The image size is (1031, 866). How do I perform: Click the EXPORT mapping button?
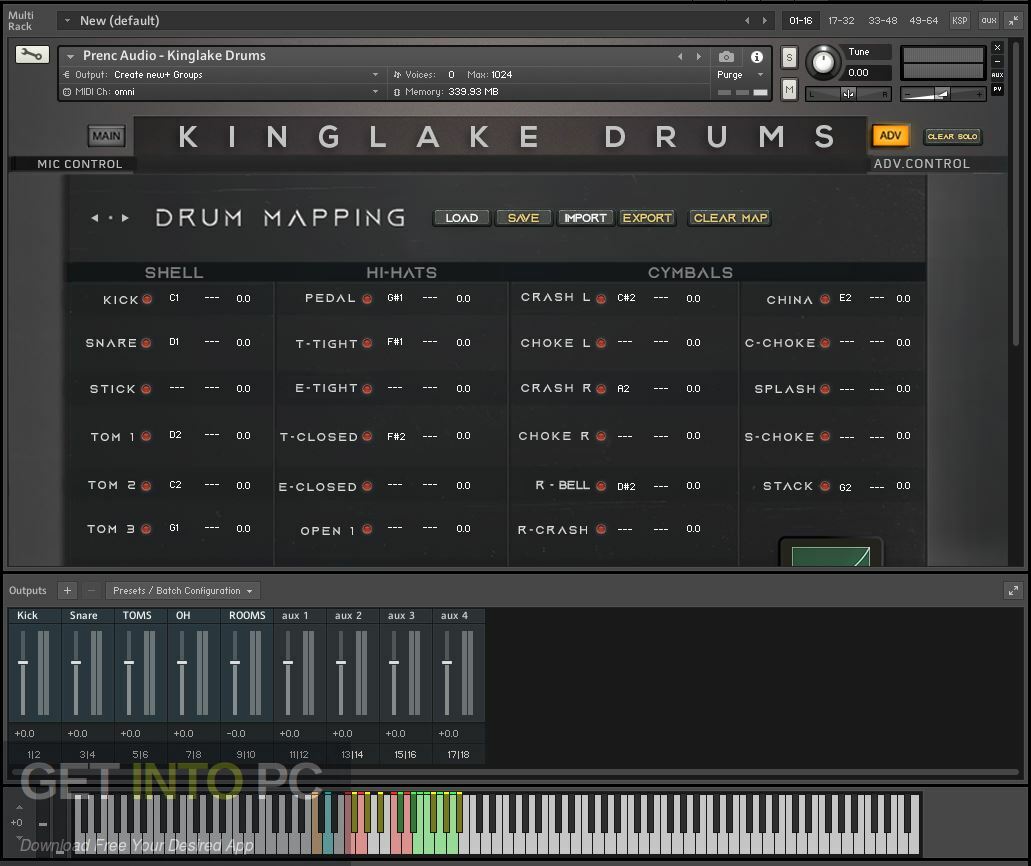click(647, 218)
